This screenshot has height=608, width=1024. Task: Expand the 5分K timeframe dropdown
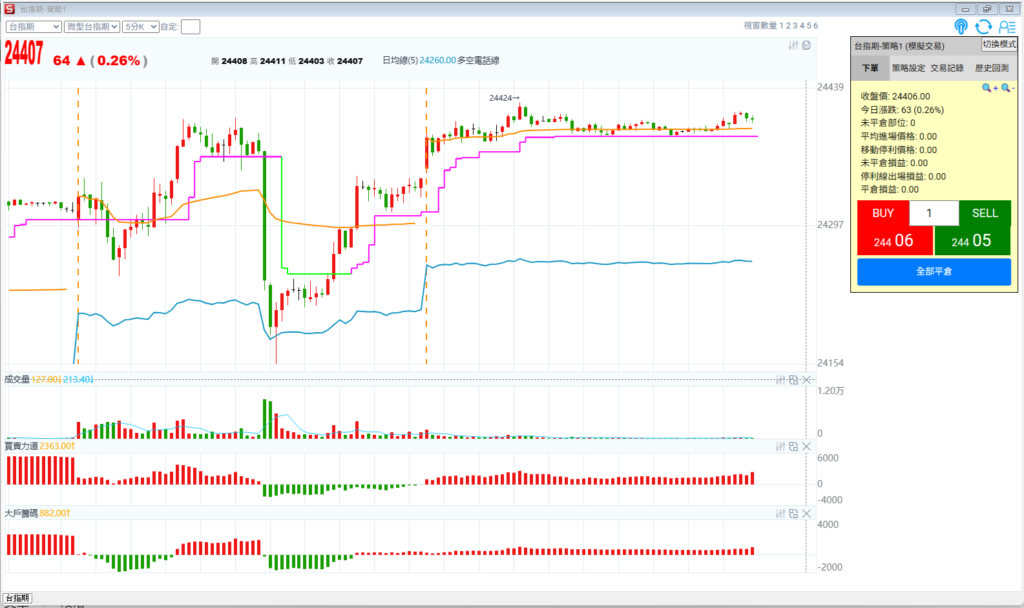pos(141,27)
